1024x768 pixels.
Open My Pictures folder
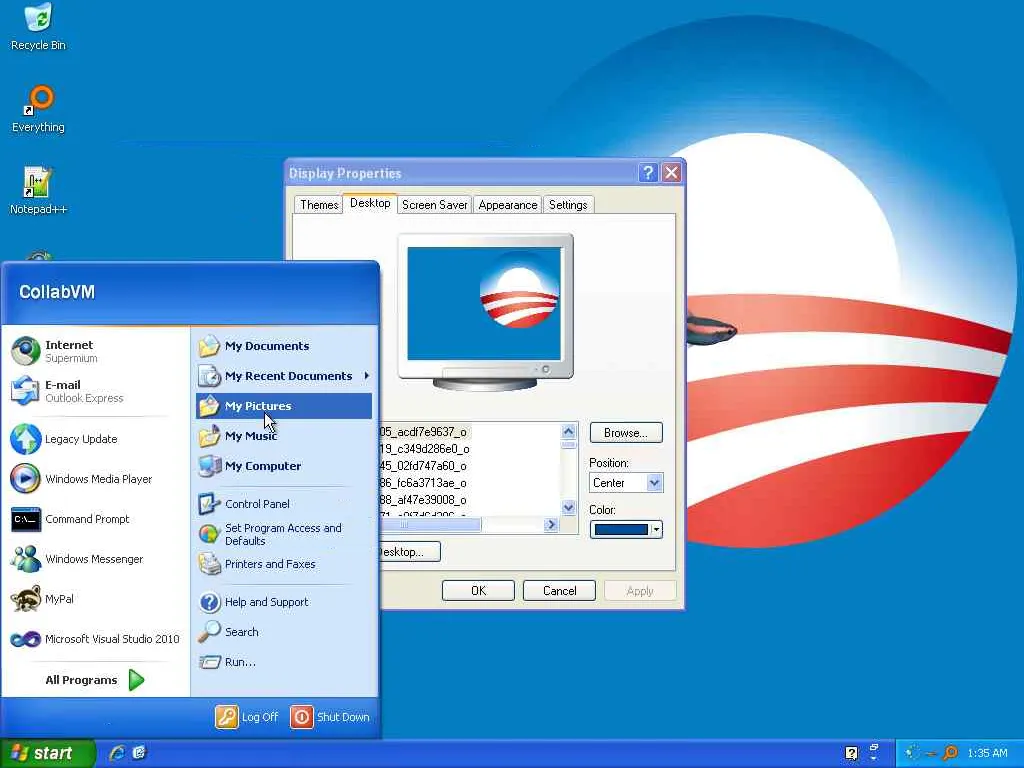click(284, 406)
